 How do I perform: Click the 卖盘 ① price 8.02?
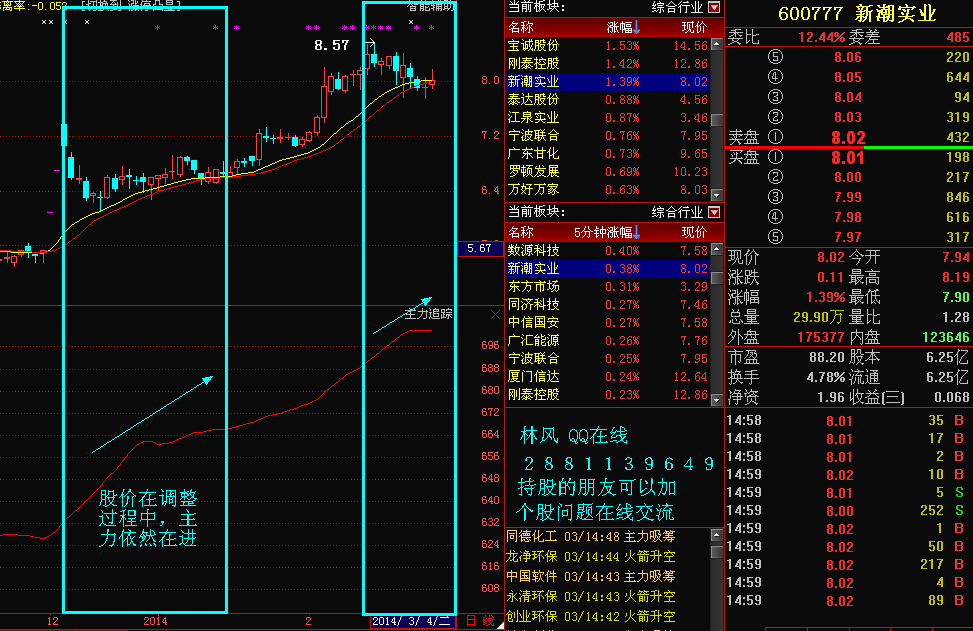coord(847,138)
